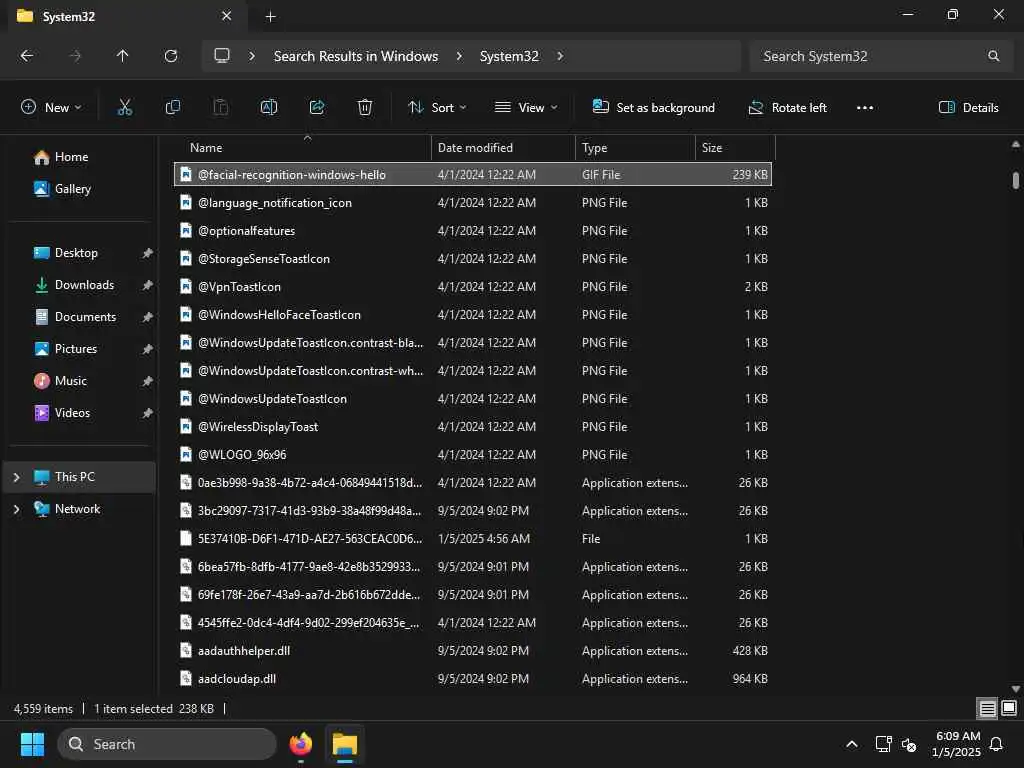Select the aadauthhelper.dll file

point(473,650)
